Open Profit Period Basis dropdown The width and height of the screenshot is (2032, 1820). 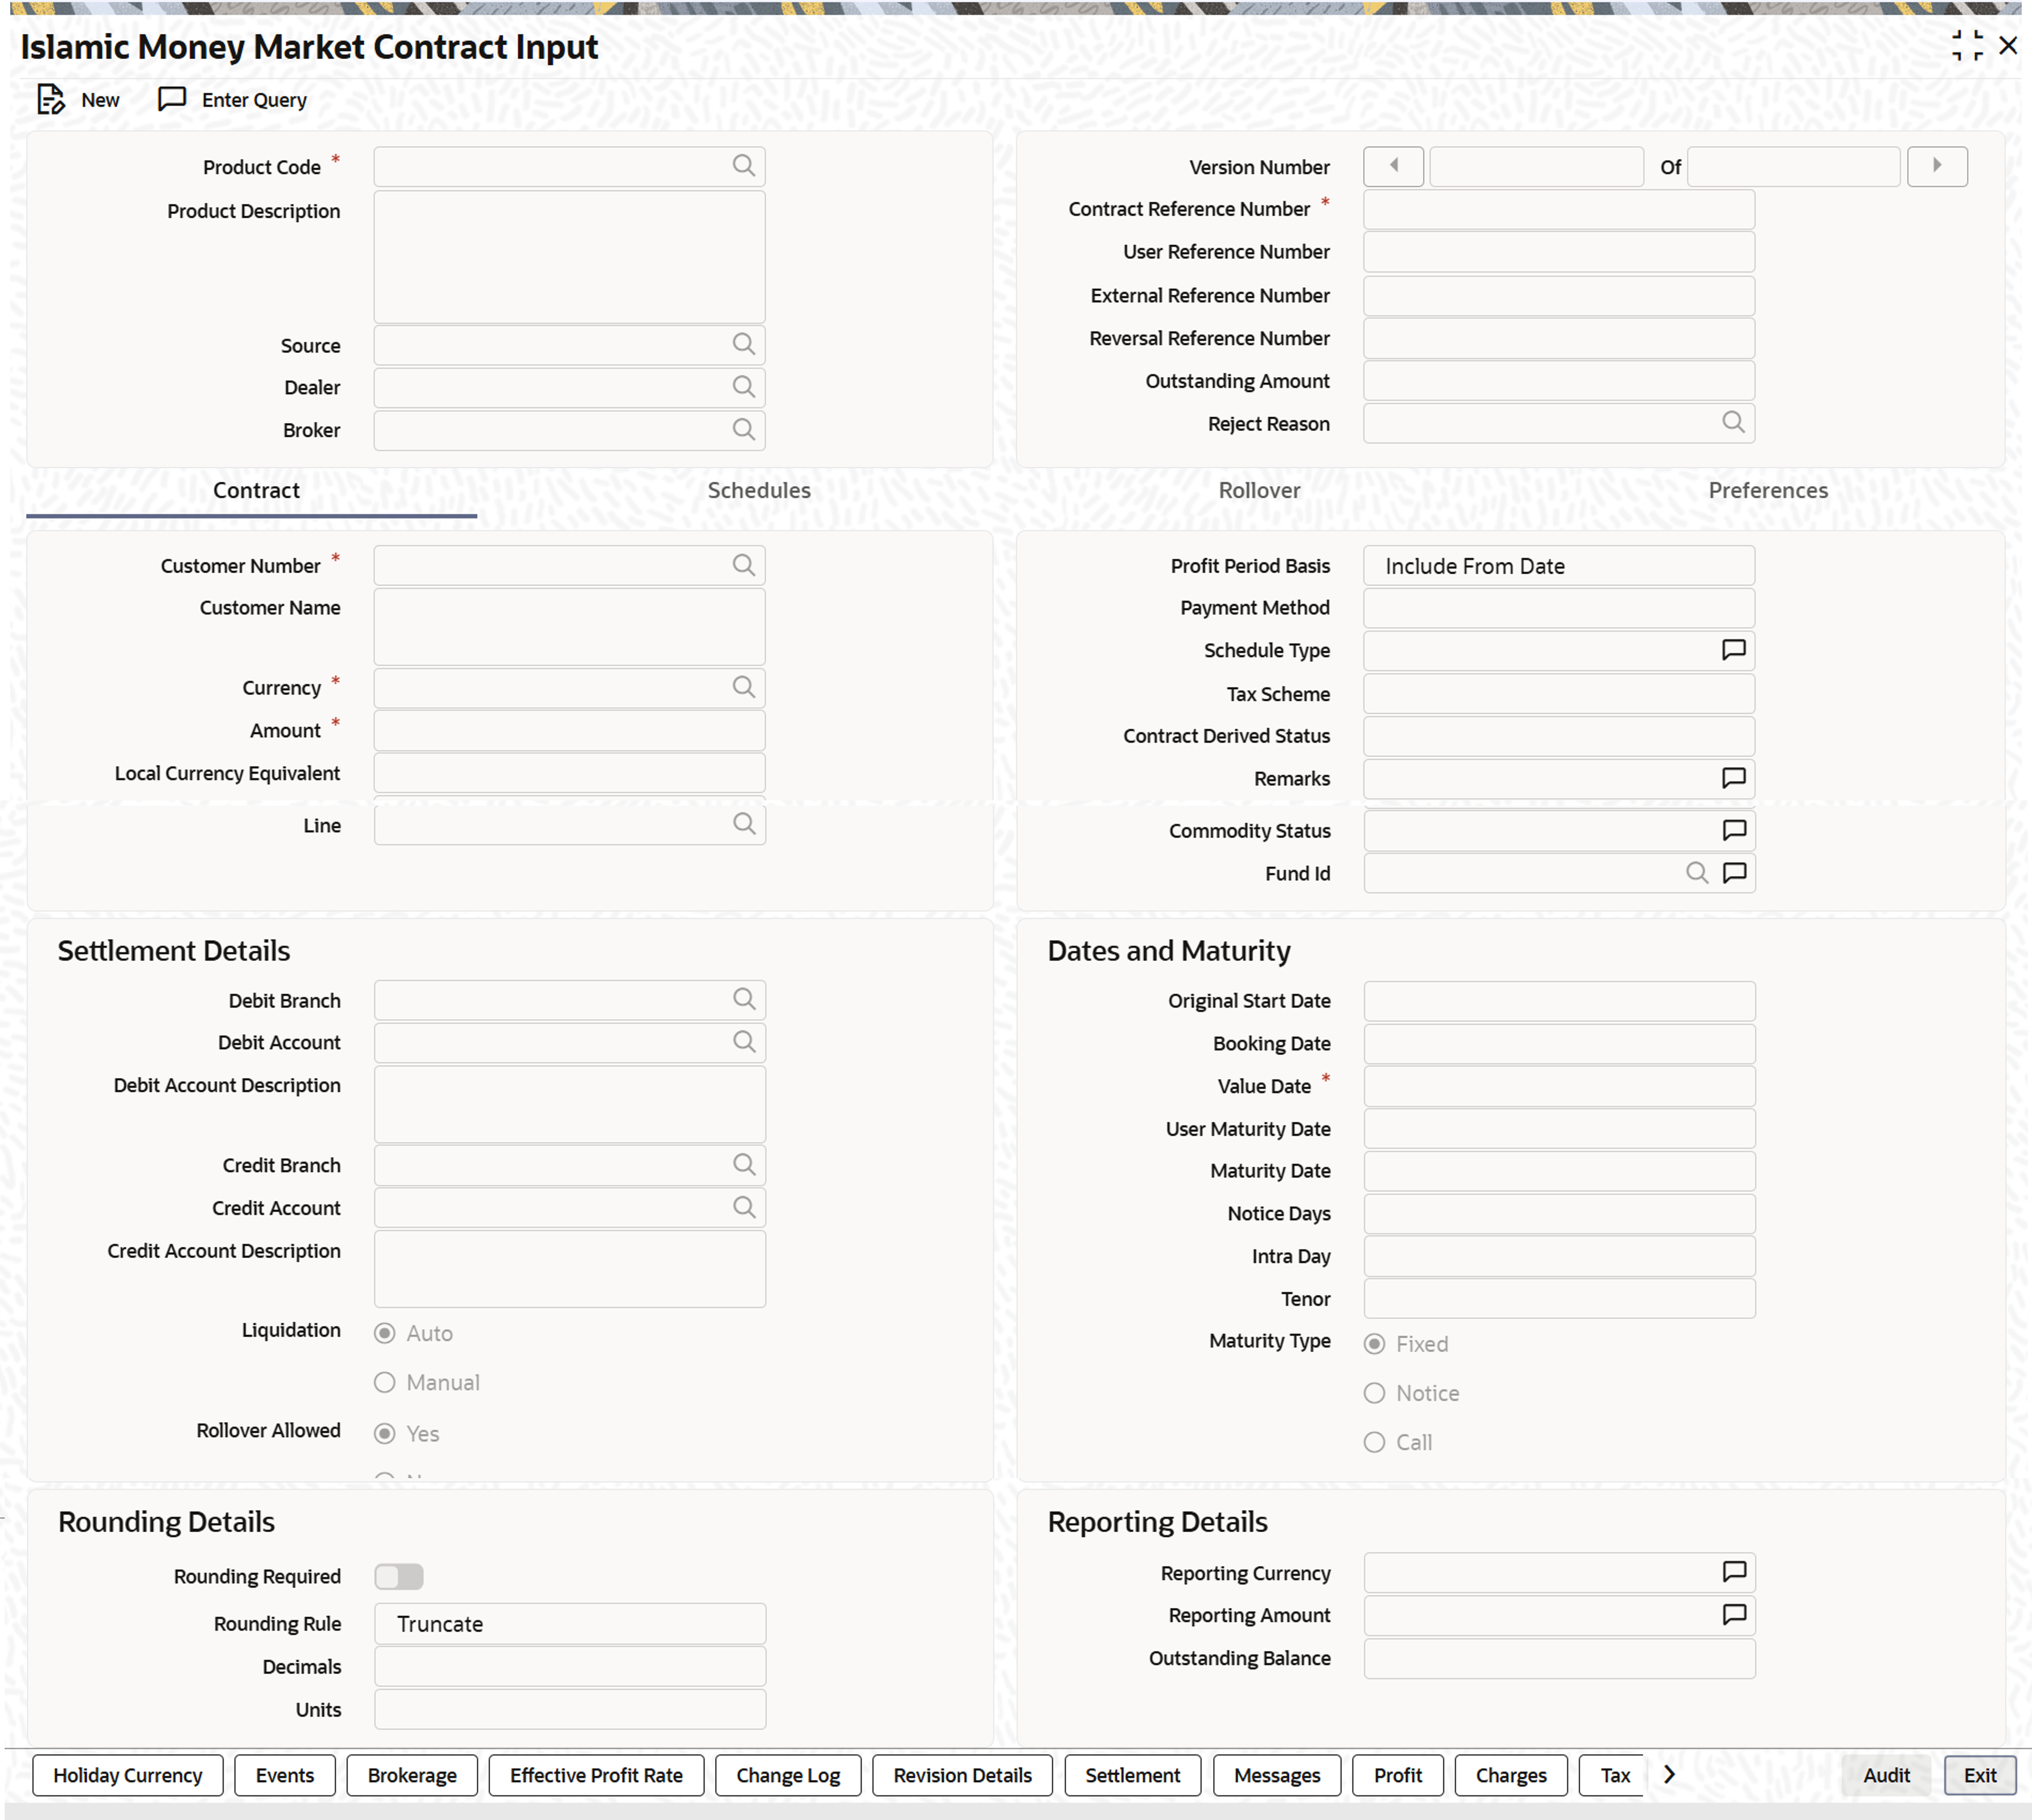pyautogui.click(x=1558, y=566)
